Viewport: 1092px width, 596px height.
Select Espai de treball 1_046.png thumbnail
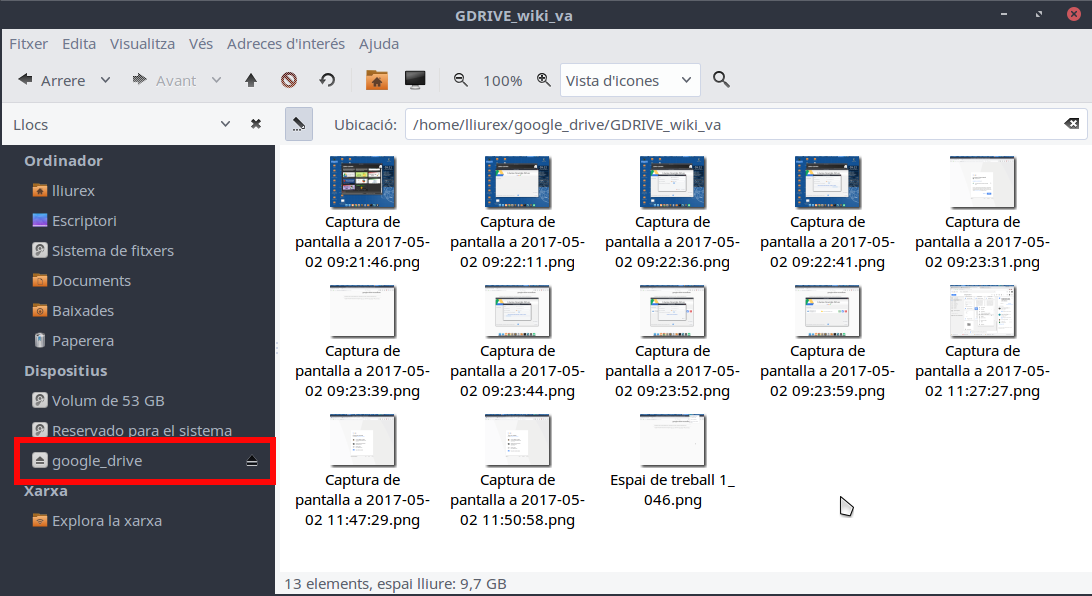click(x=672, y=440)
